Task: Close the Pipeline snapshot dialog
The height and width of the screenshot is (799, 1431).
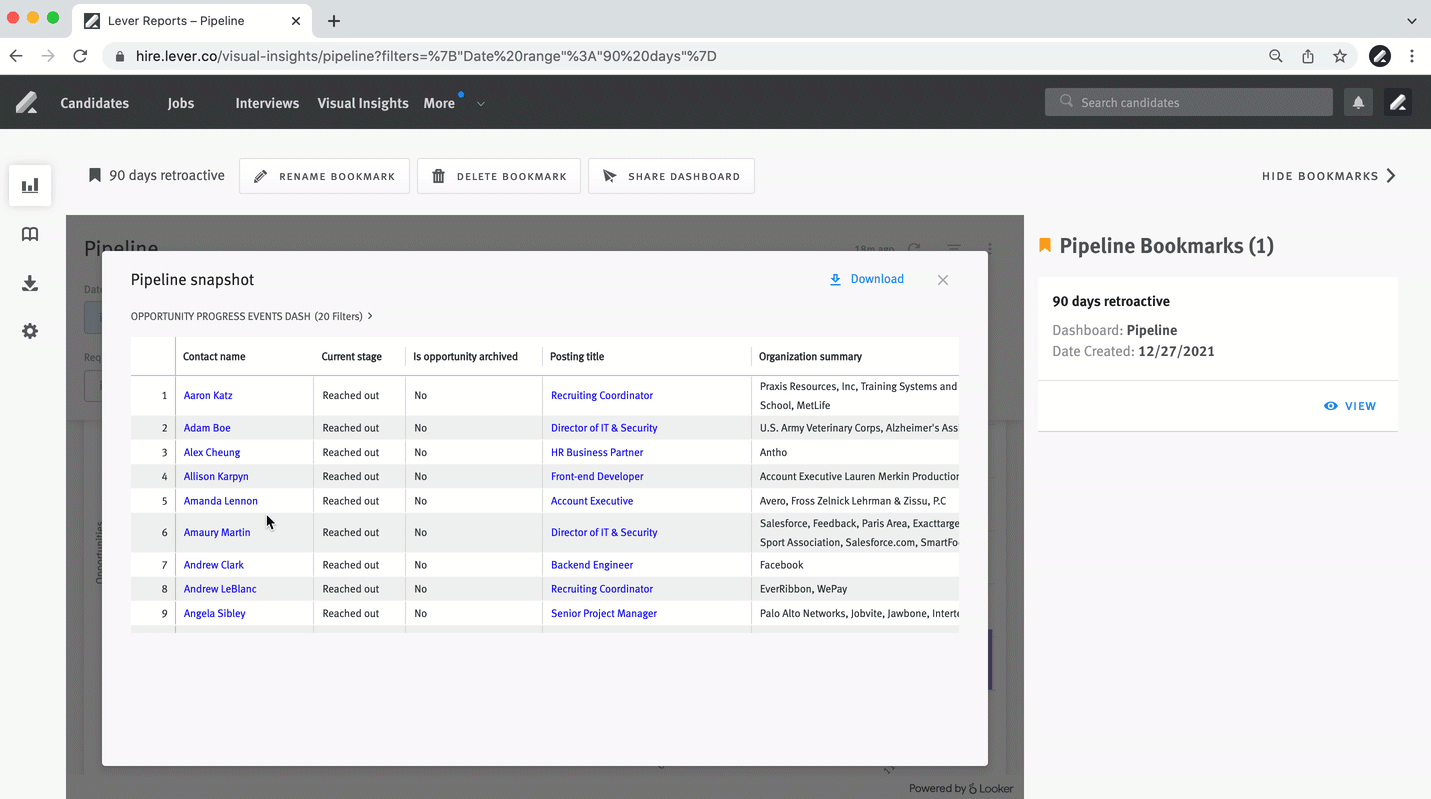Action: point(942,280)
